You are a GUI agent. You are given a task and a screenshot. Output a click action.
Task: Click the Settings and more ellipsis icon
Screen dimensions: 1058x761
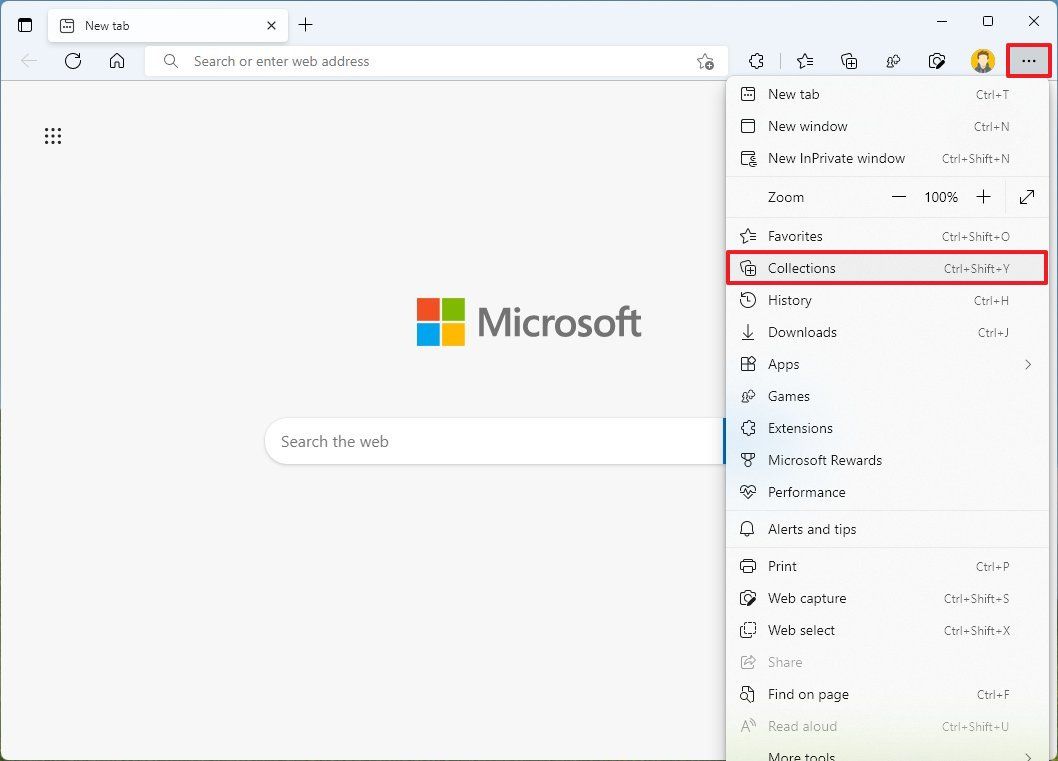pyautogui.click(x=1028, y=61)
